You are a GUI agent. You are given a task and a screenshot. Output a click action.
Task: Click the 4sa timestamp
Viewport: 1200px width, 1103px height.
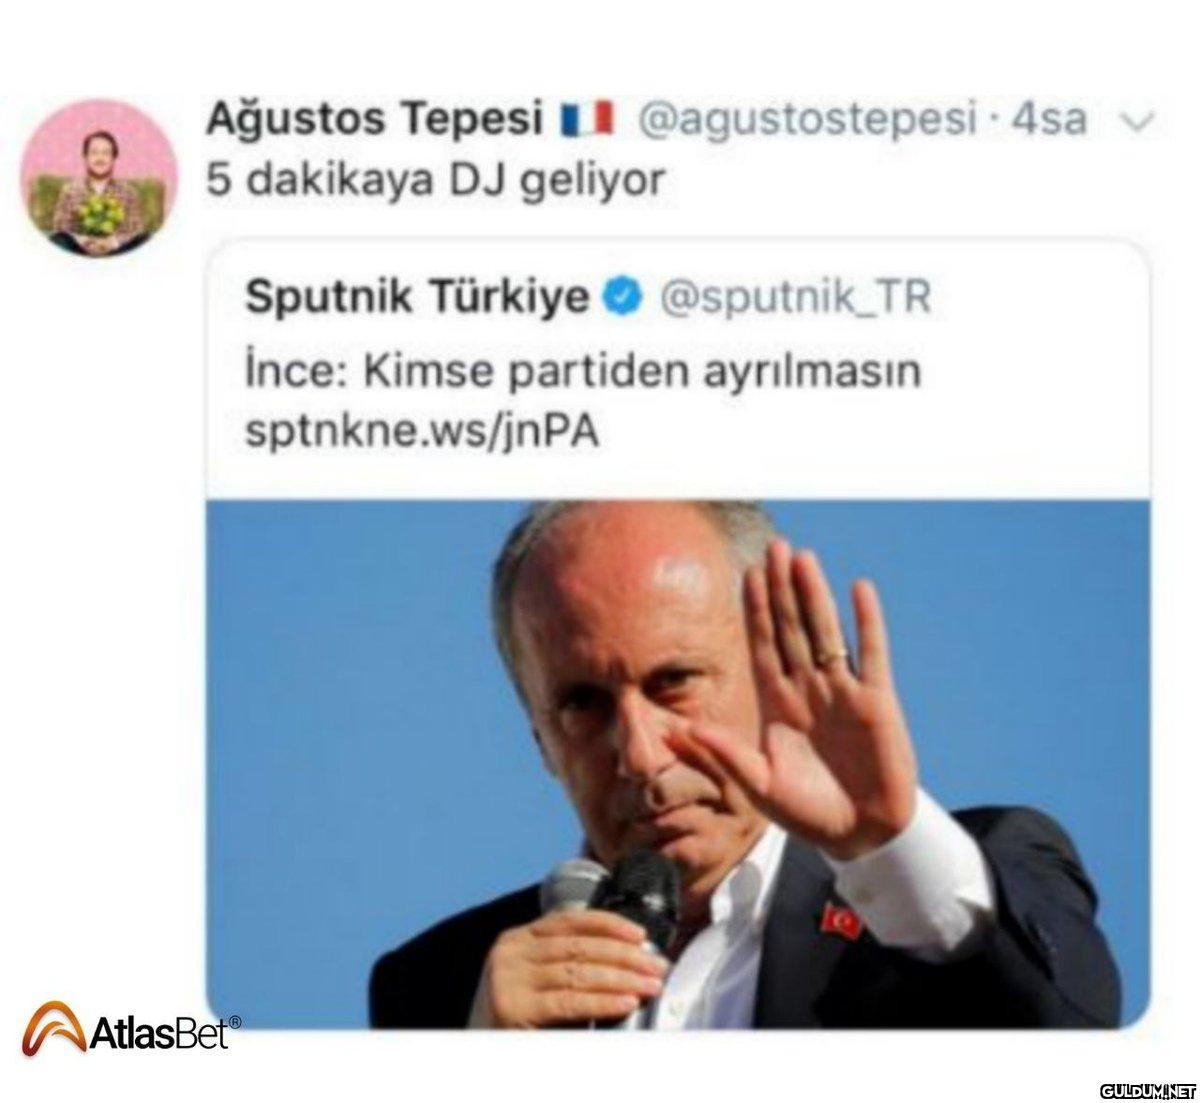click(x=1048, y=120)
